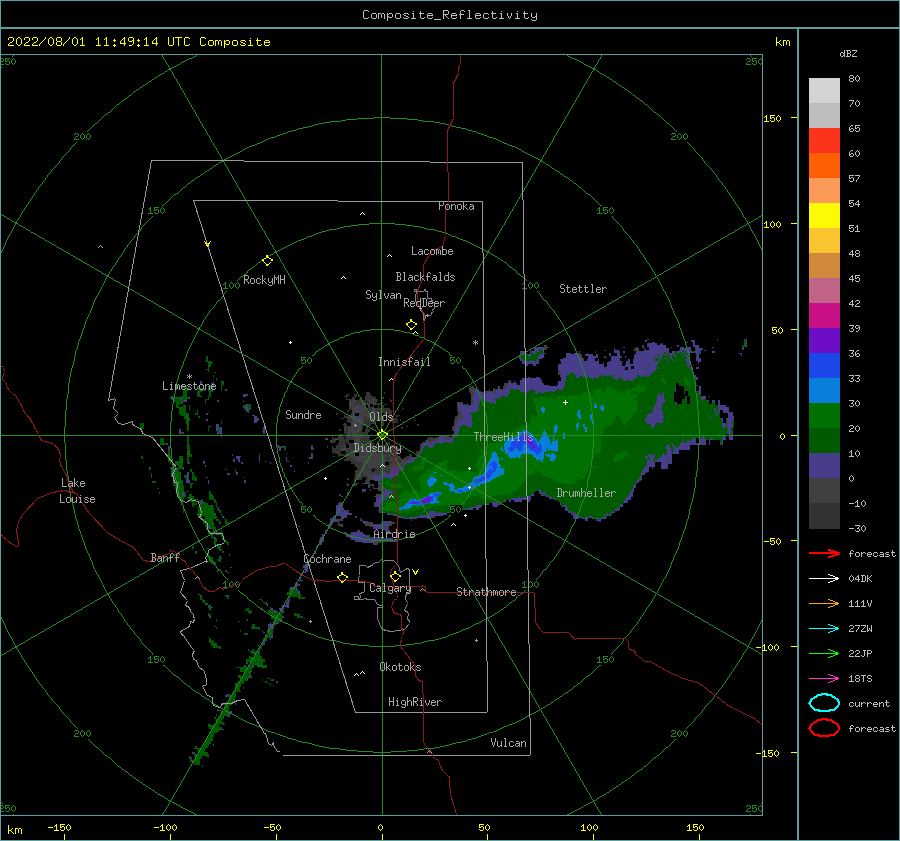Click the Airdrie town label
Screen dimensions: 900x841
[394, 534]
